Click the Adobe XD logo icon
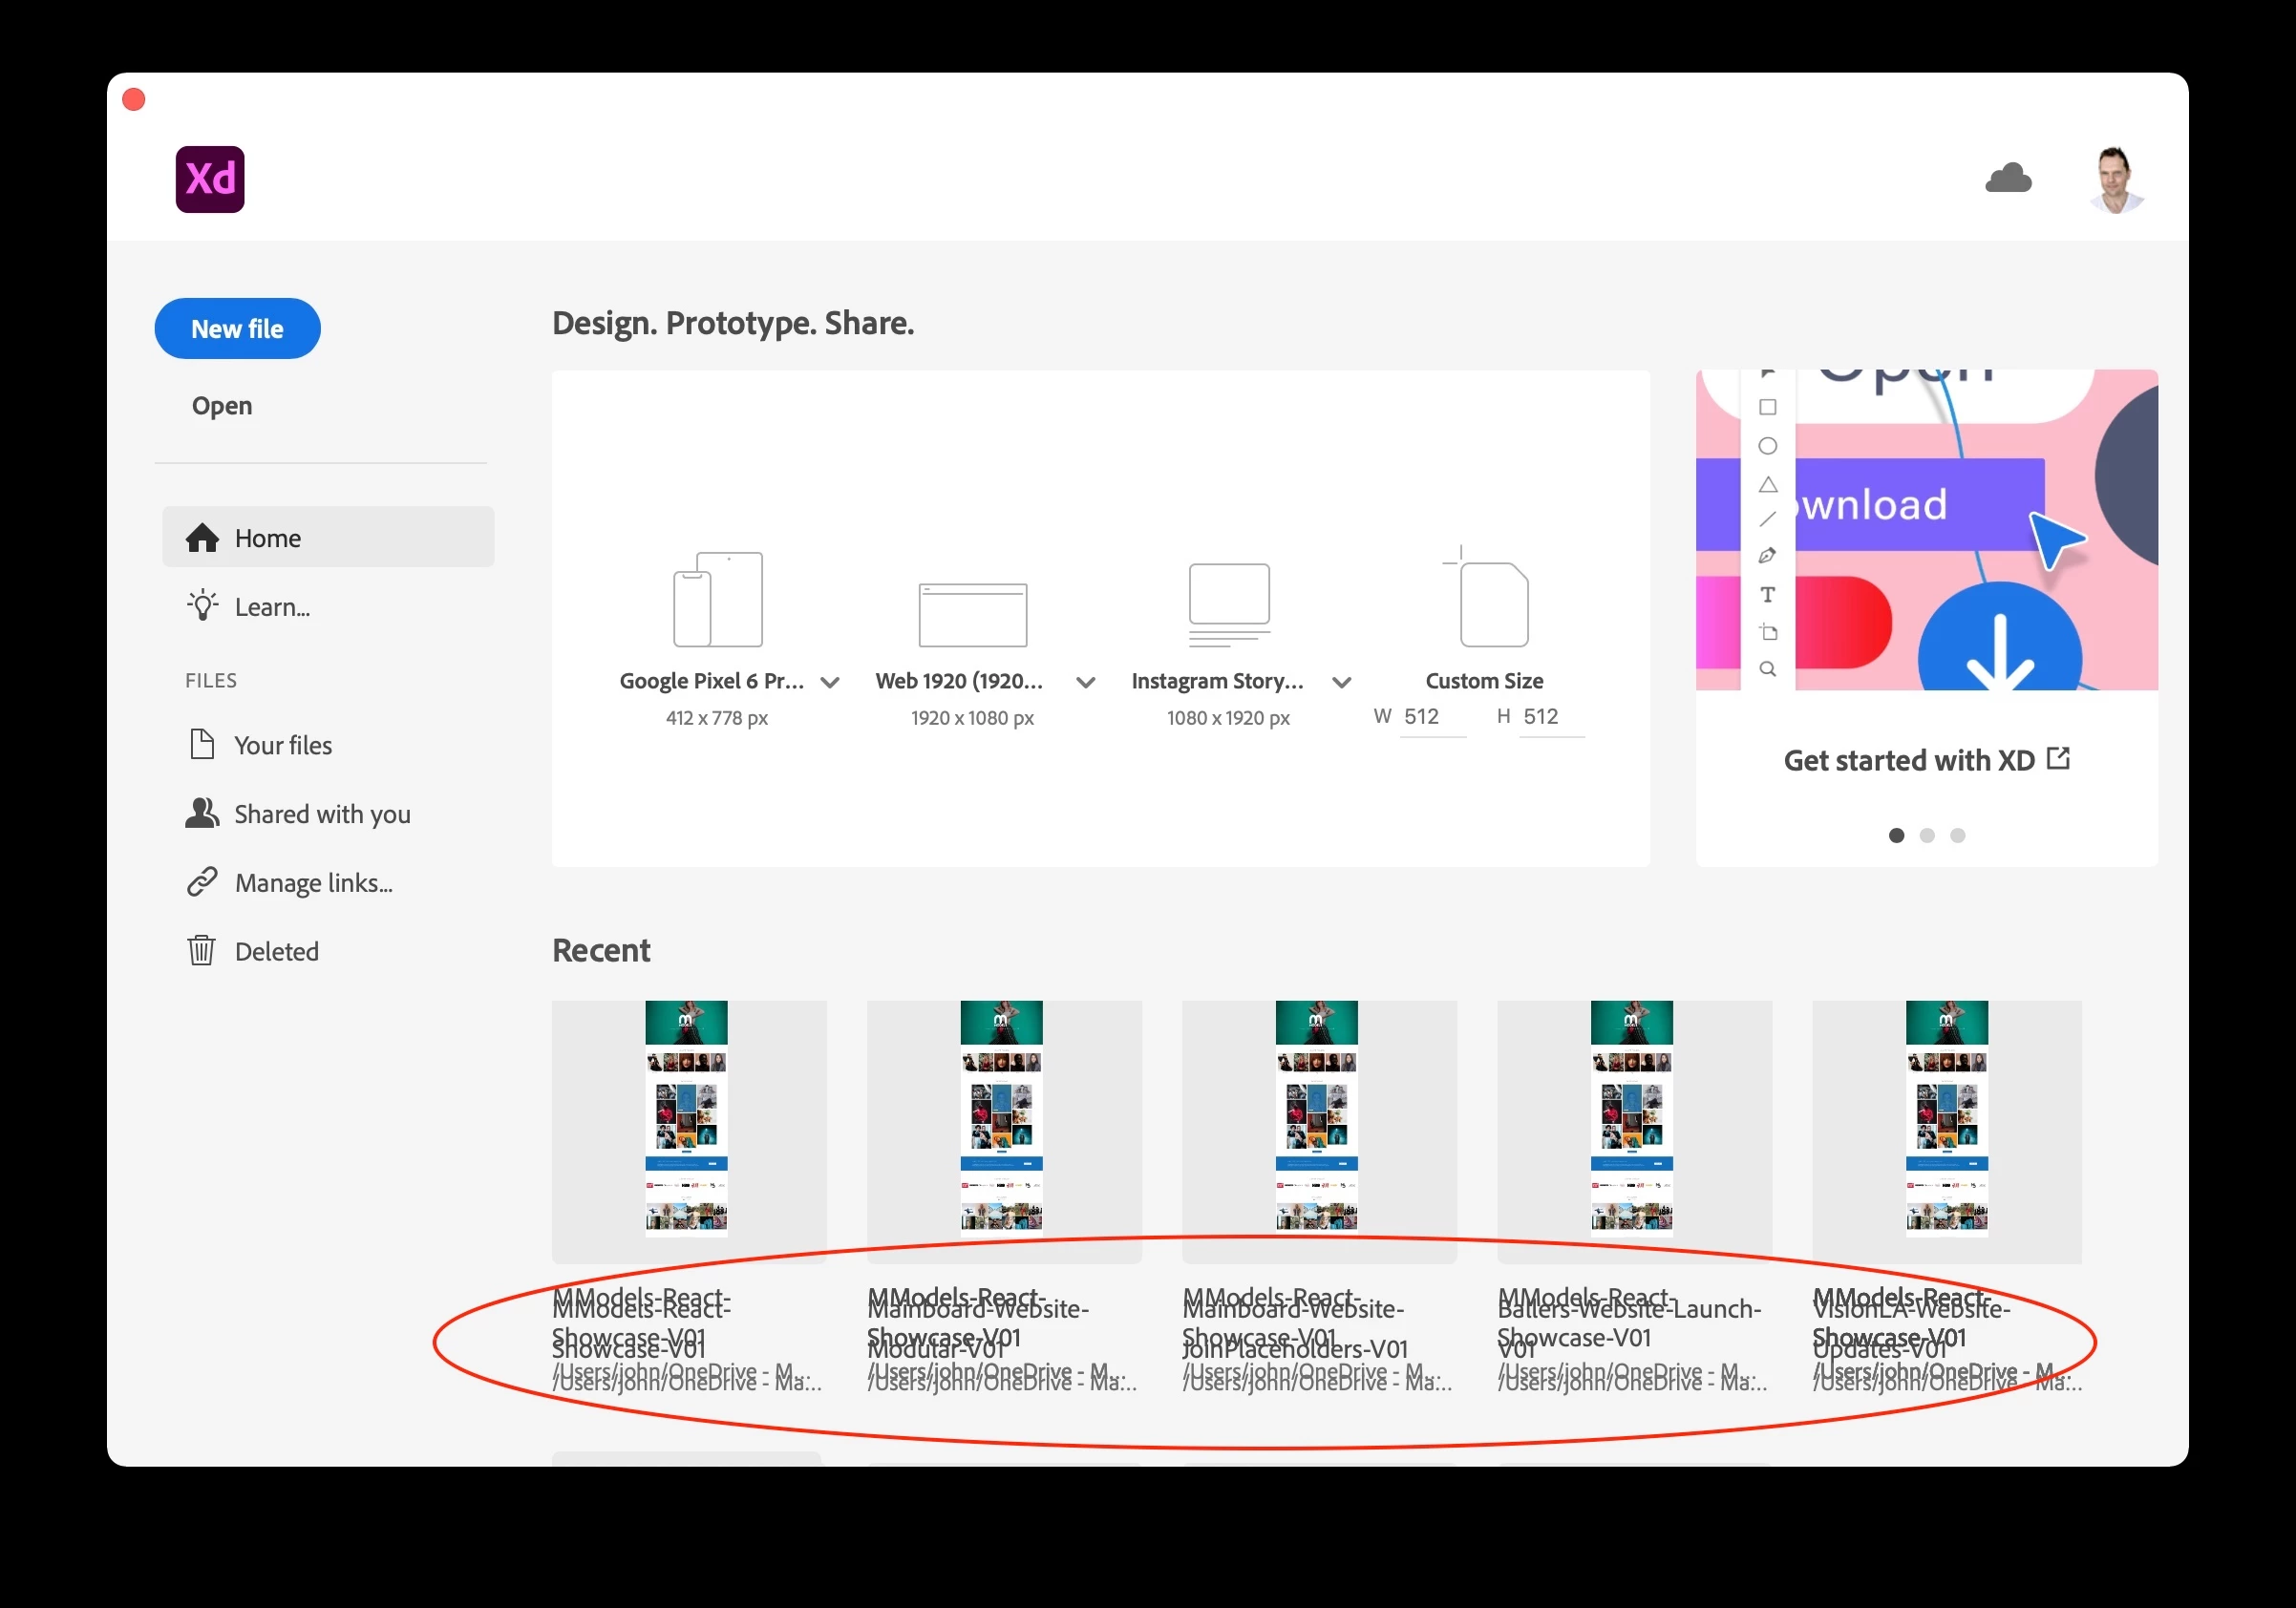The width and height of the screenshot is (2296, 1608). (210, 179)
